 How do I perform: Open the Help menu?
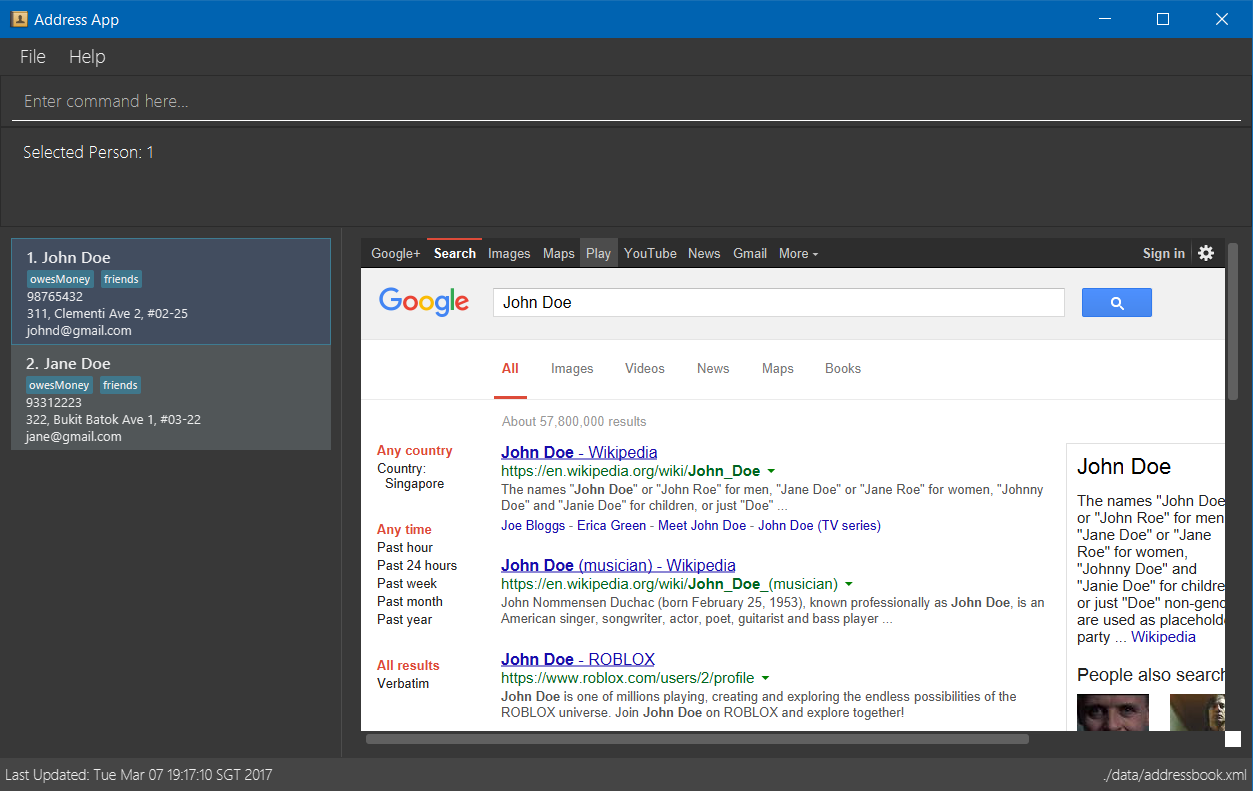click(87, 57)
